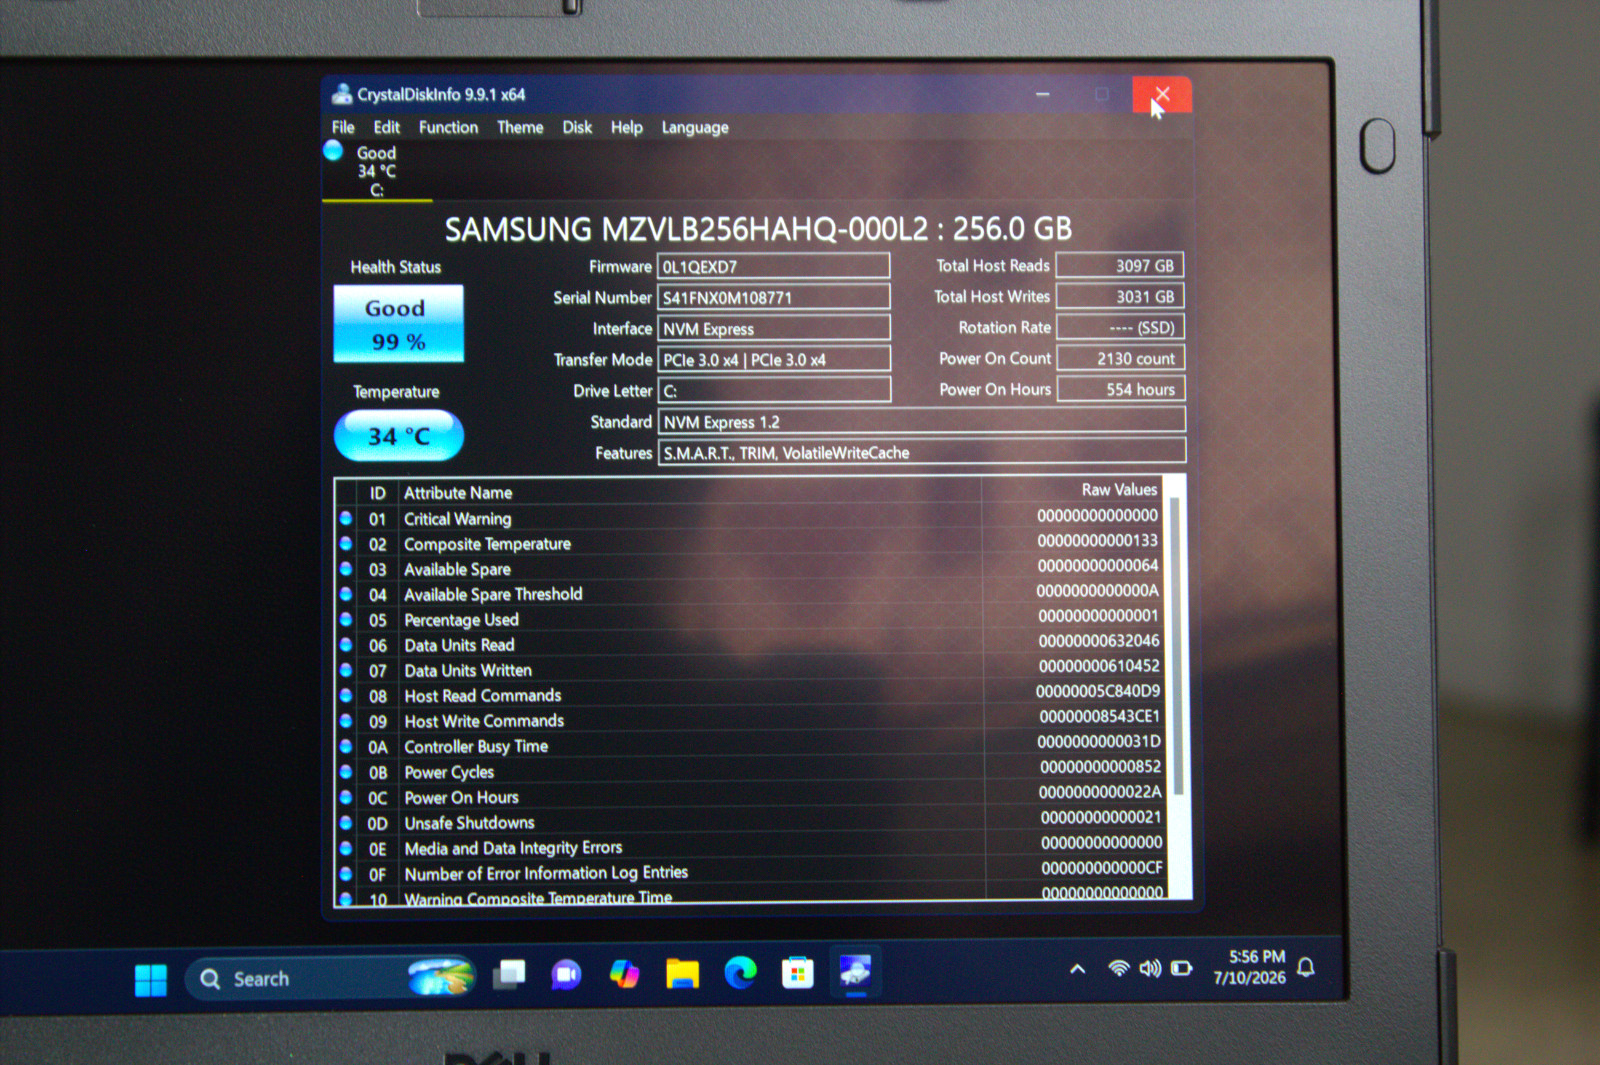Click the Firmware field 0L1QEXD7
This screenshot has width=1600, height=1065.
[x=773, y=266]
